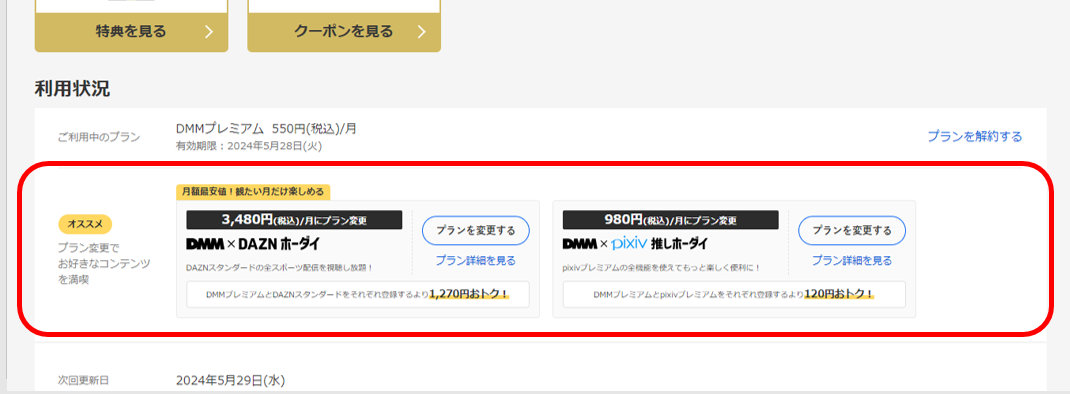Click the pixivプレミアムの全機能 description
The width and height of the screenshot is (1070, 394).
pyautogui.click(x=661, y=268)
